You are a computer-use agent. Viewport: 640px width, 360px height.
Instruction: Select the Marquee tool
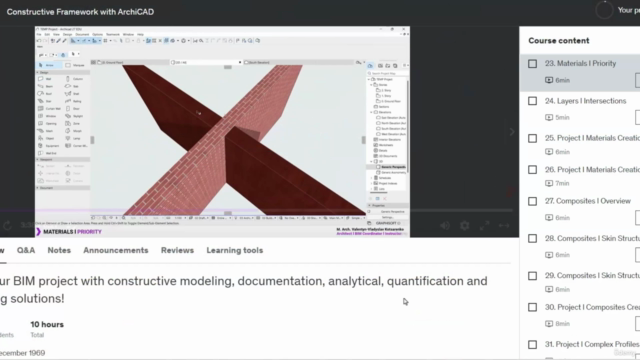click(x=75, y=65)
